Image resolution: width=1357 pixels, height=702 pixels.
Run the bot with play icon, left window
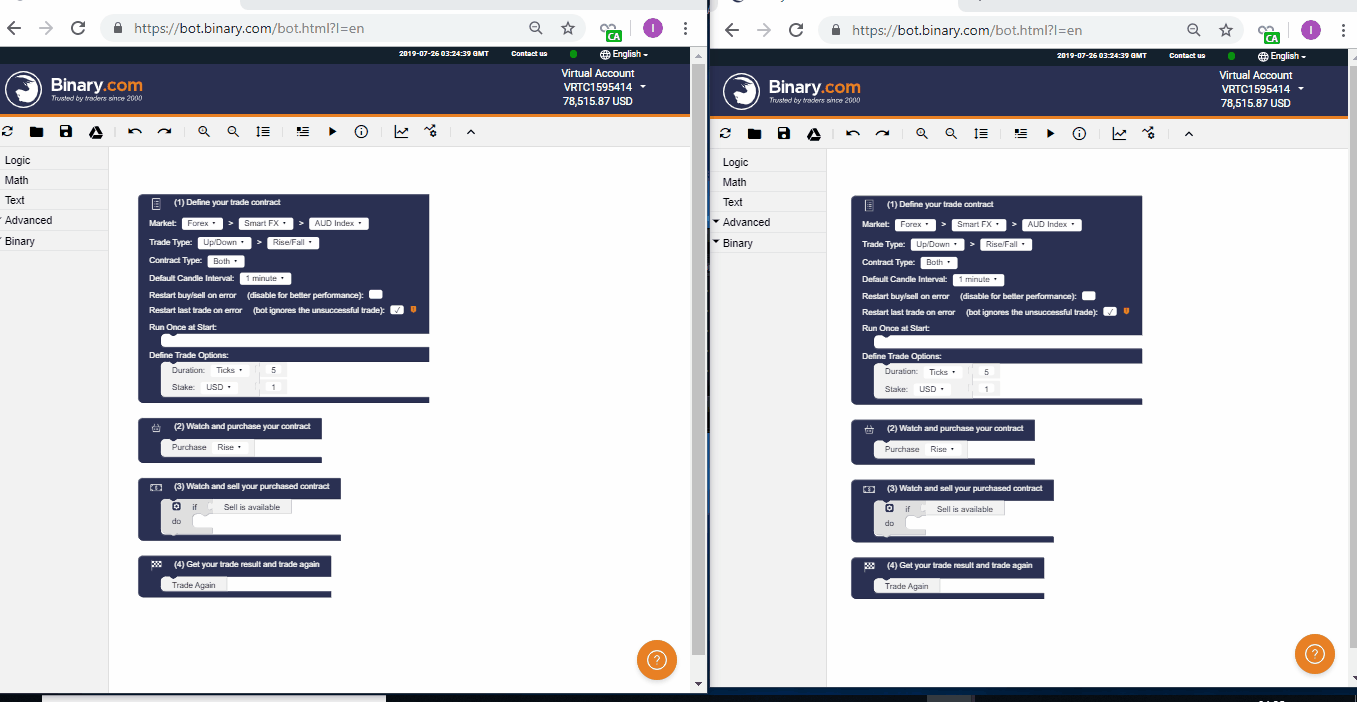pos(332,132)
